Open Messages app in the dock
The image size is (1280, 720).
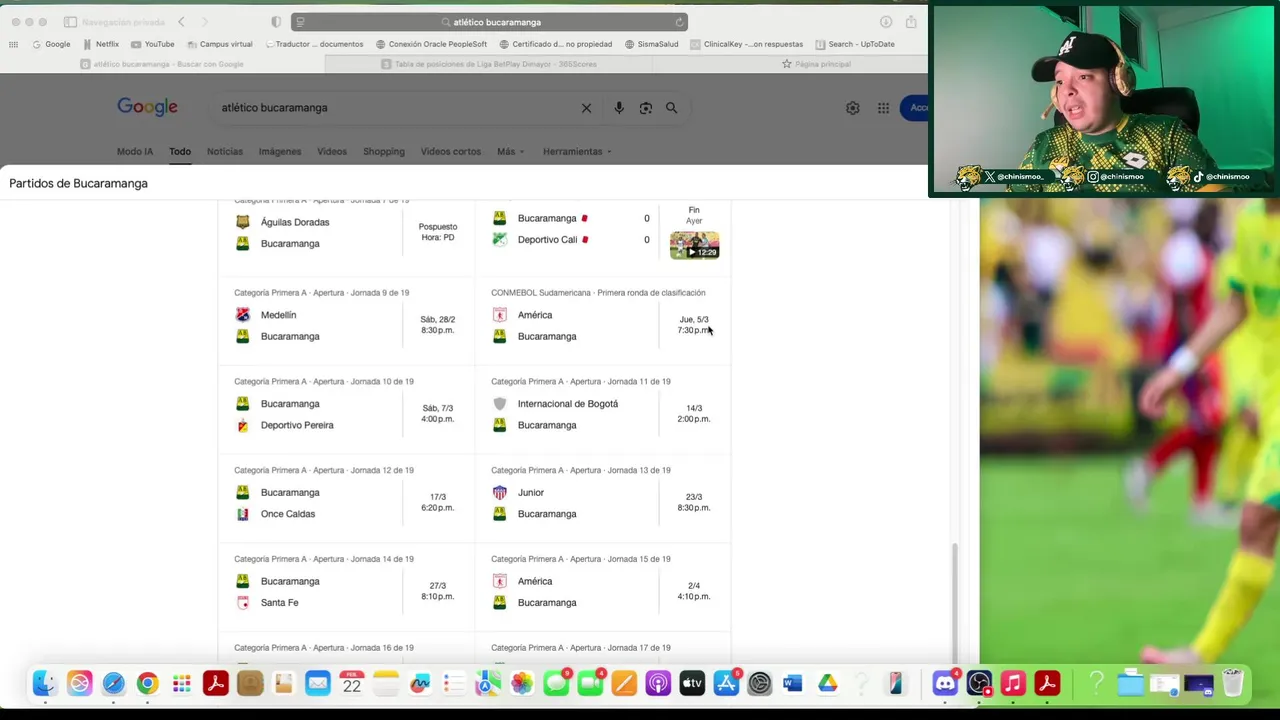coord(556,684)
